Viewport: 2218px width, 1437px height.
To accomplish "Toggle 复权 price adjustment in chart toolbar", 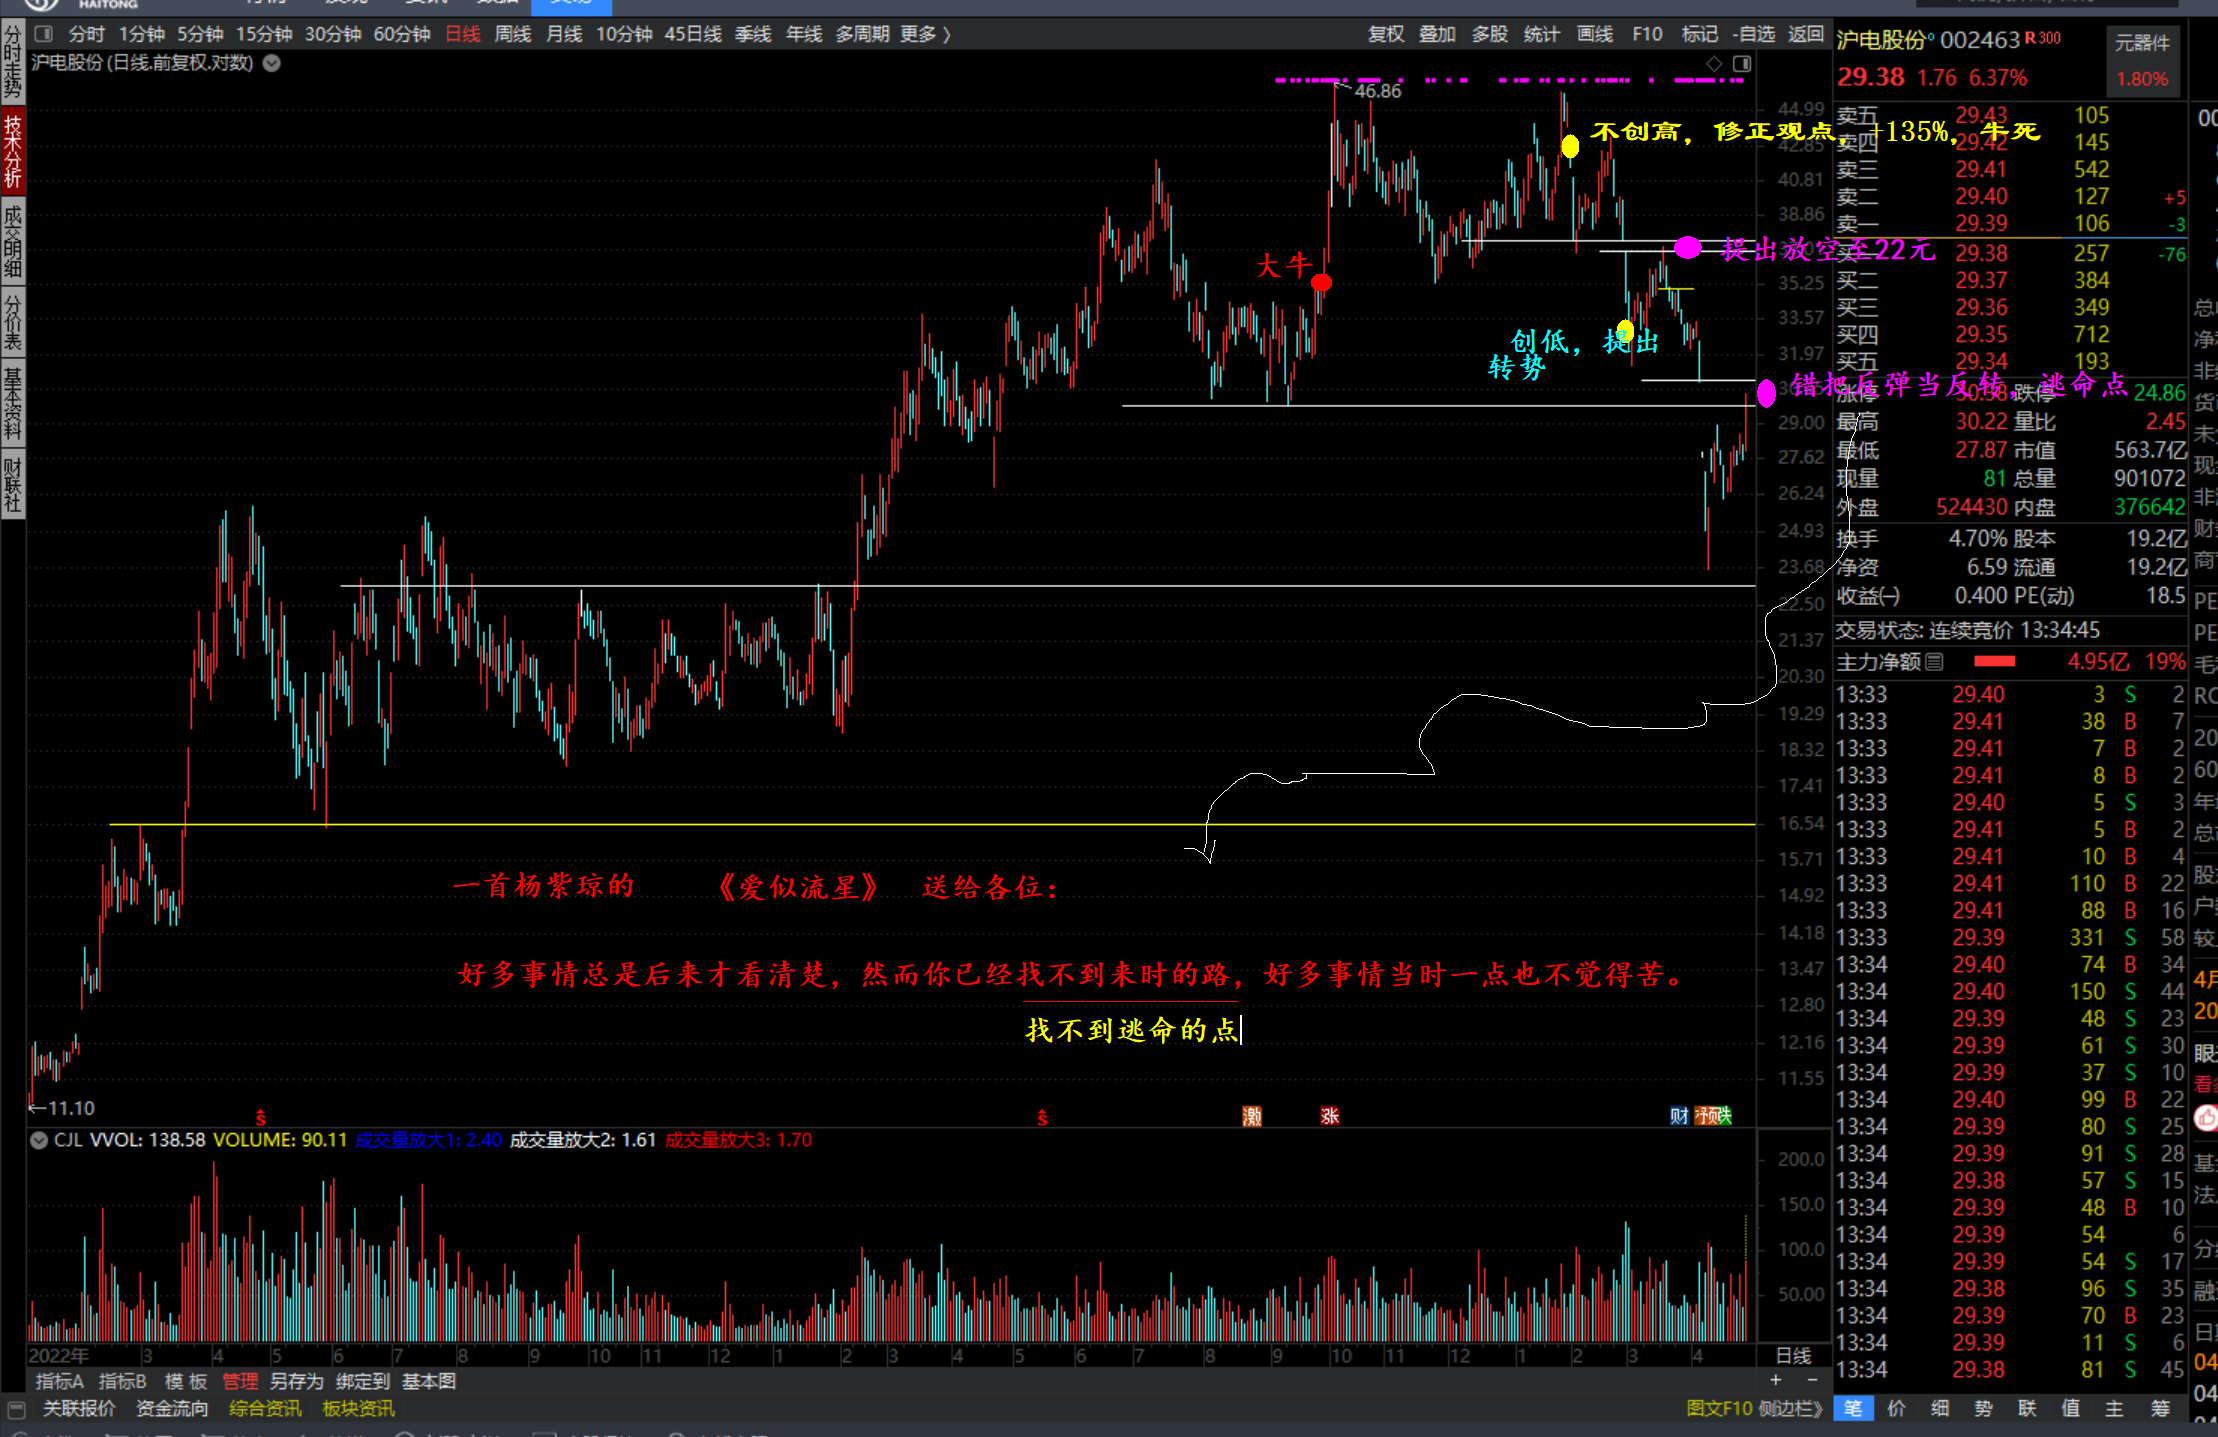I will coord(1385,34).
